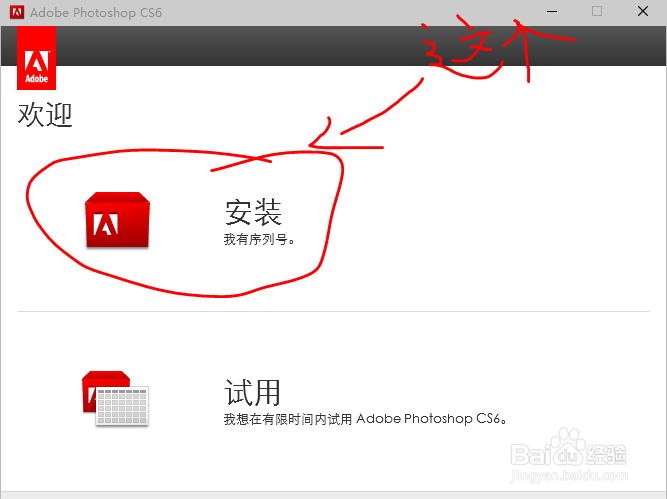Click the Adobe logo in the header
Screen dimensions: 667x499
(x=37, y=58)
